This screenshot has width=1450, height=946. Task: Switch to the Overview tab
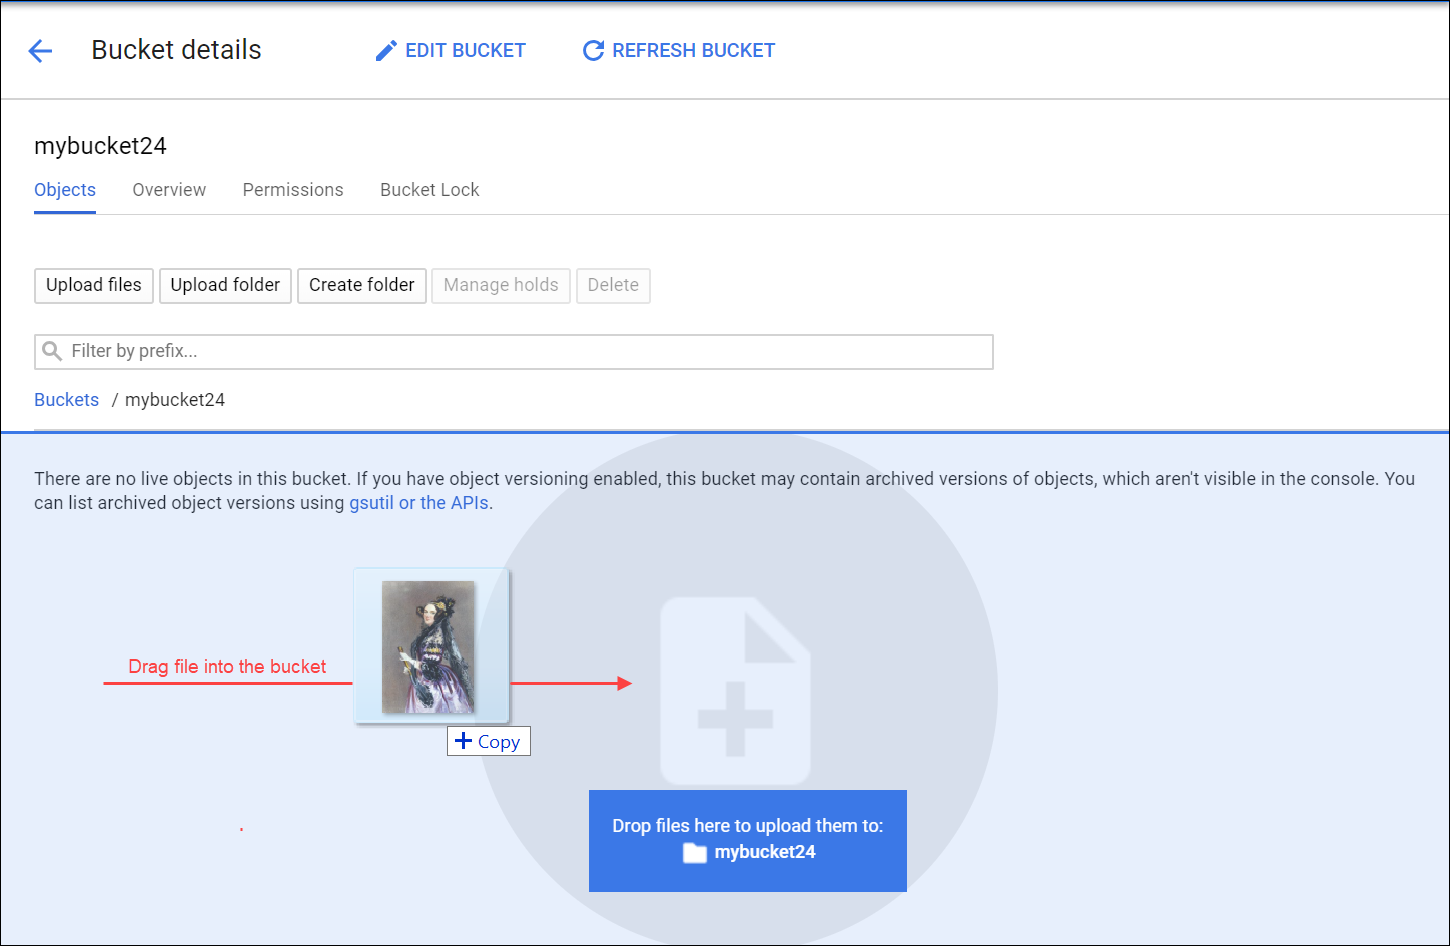pyautogui.click(x=169, y=190)
